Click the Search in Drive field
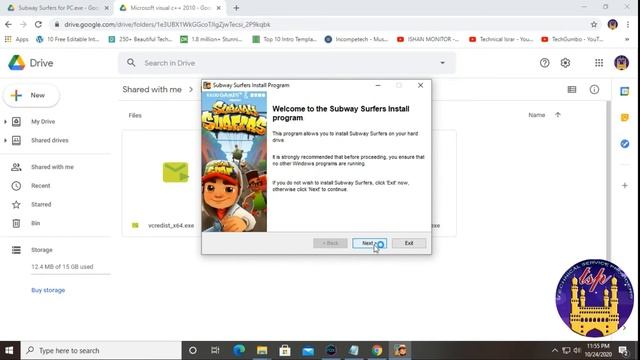 286,63
